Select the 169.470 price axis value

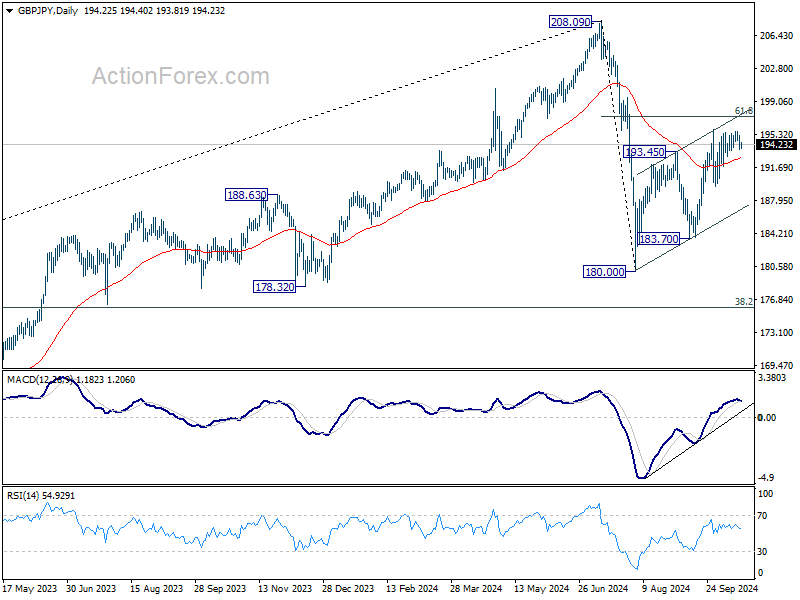click(x=777, y=365)
